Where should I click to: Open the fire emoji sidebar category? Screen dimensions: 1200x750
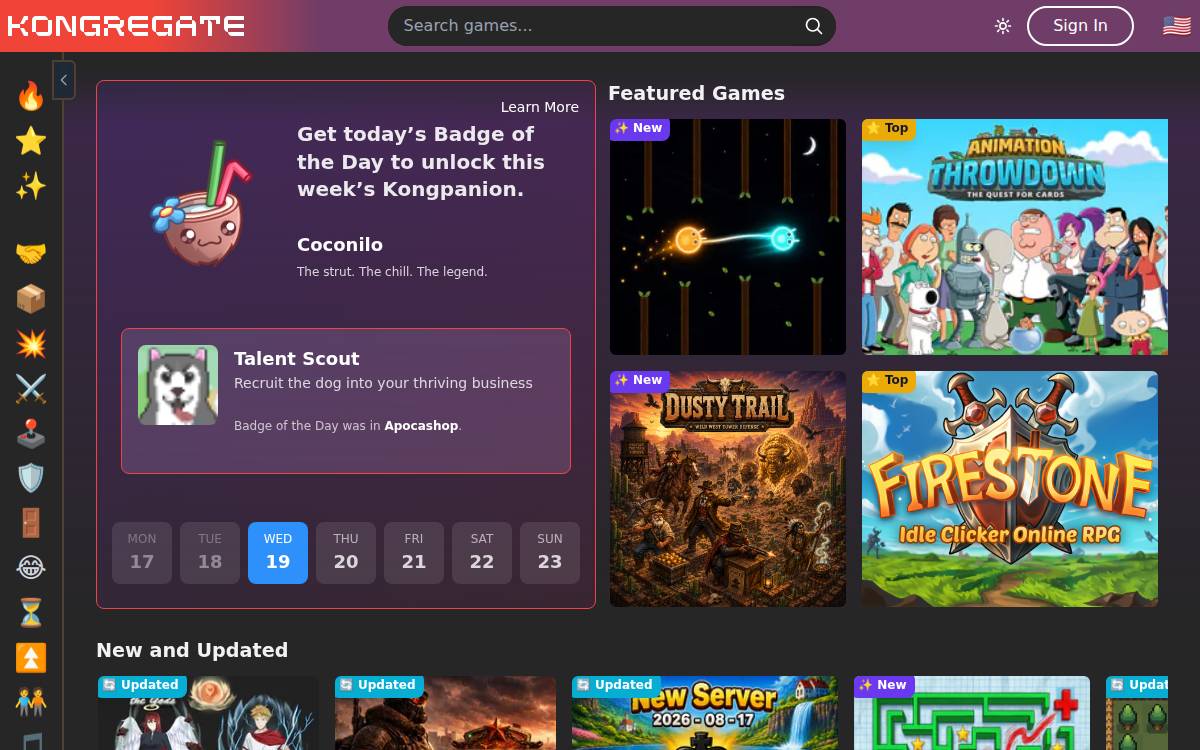[x=31, y=97]
